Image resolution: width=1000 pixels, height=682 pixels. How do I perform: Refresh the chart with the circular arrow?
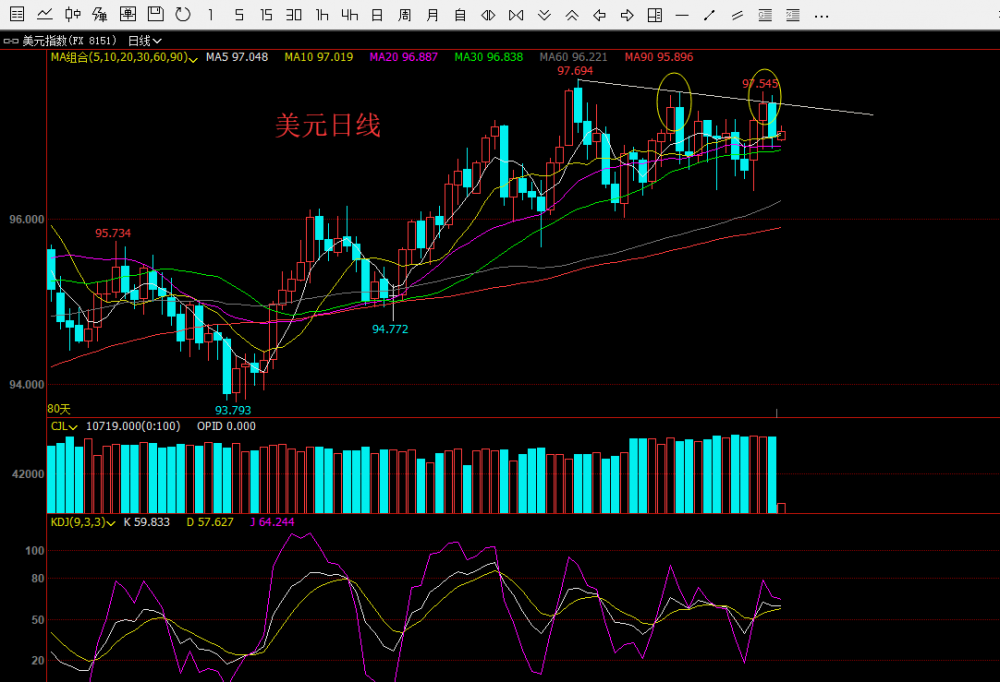183,14
